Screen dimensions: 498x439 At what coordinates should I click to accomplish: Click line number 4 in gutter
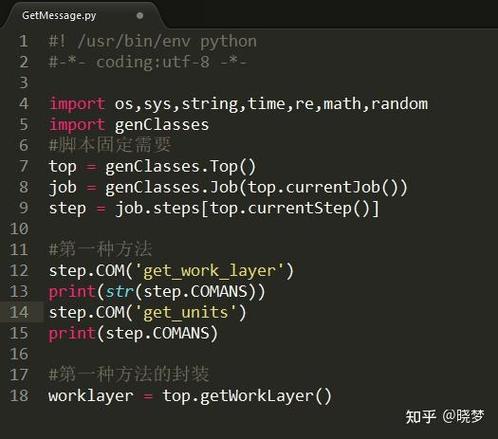(x=23, y=104)
